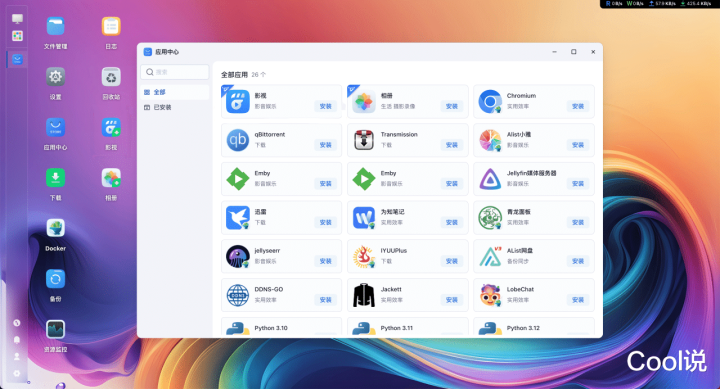Select the 全部 sidebar category
This screenshot has width=720, height=389.
174,92
